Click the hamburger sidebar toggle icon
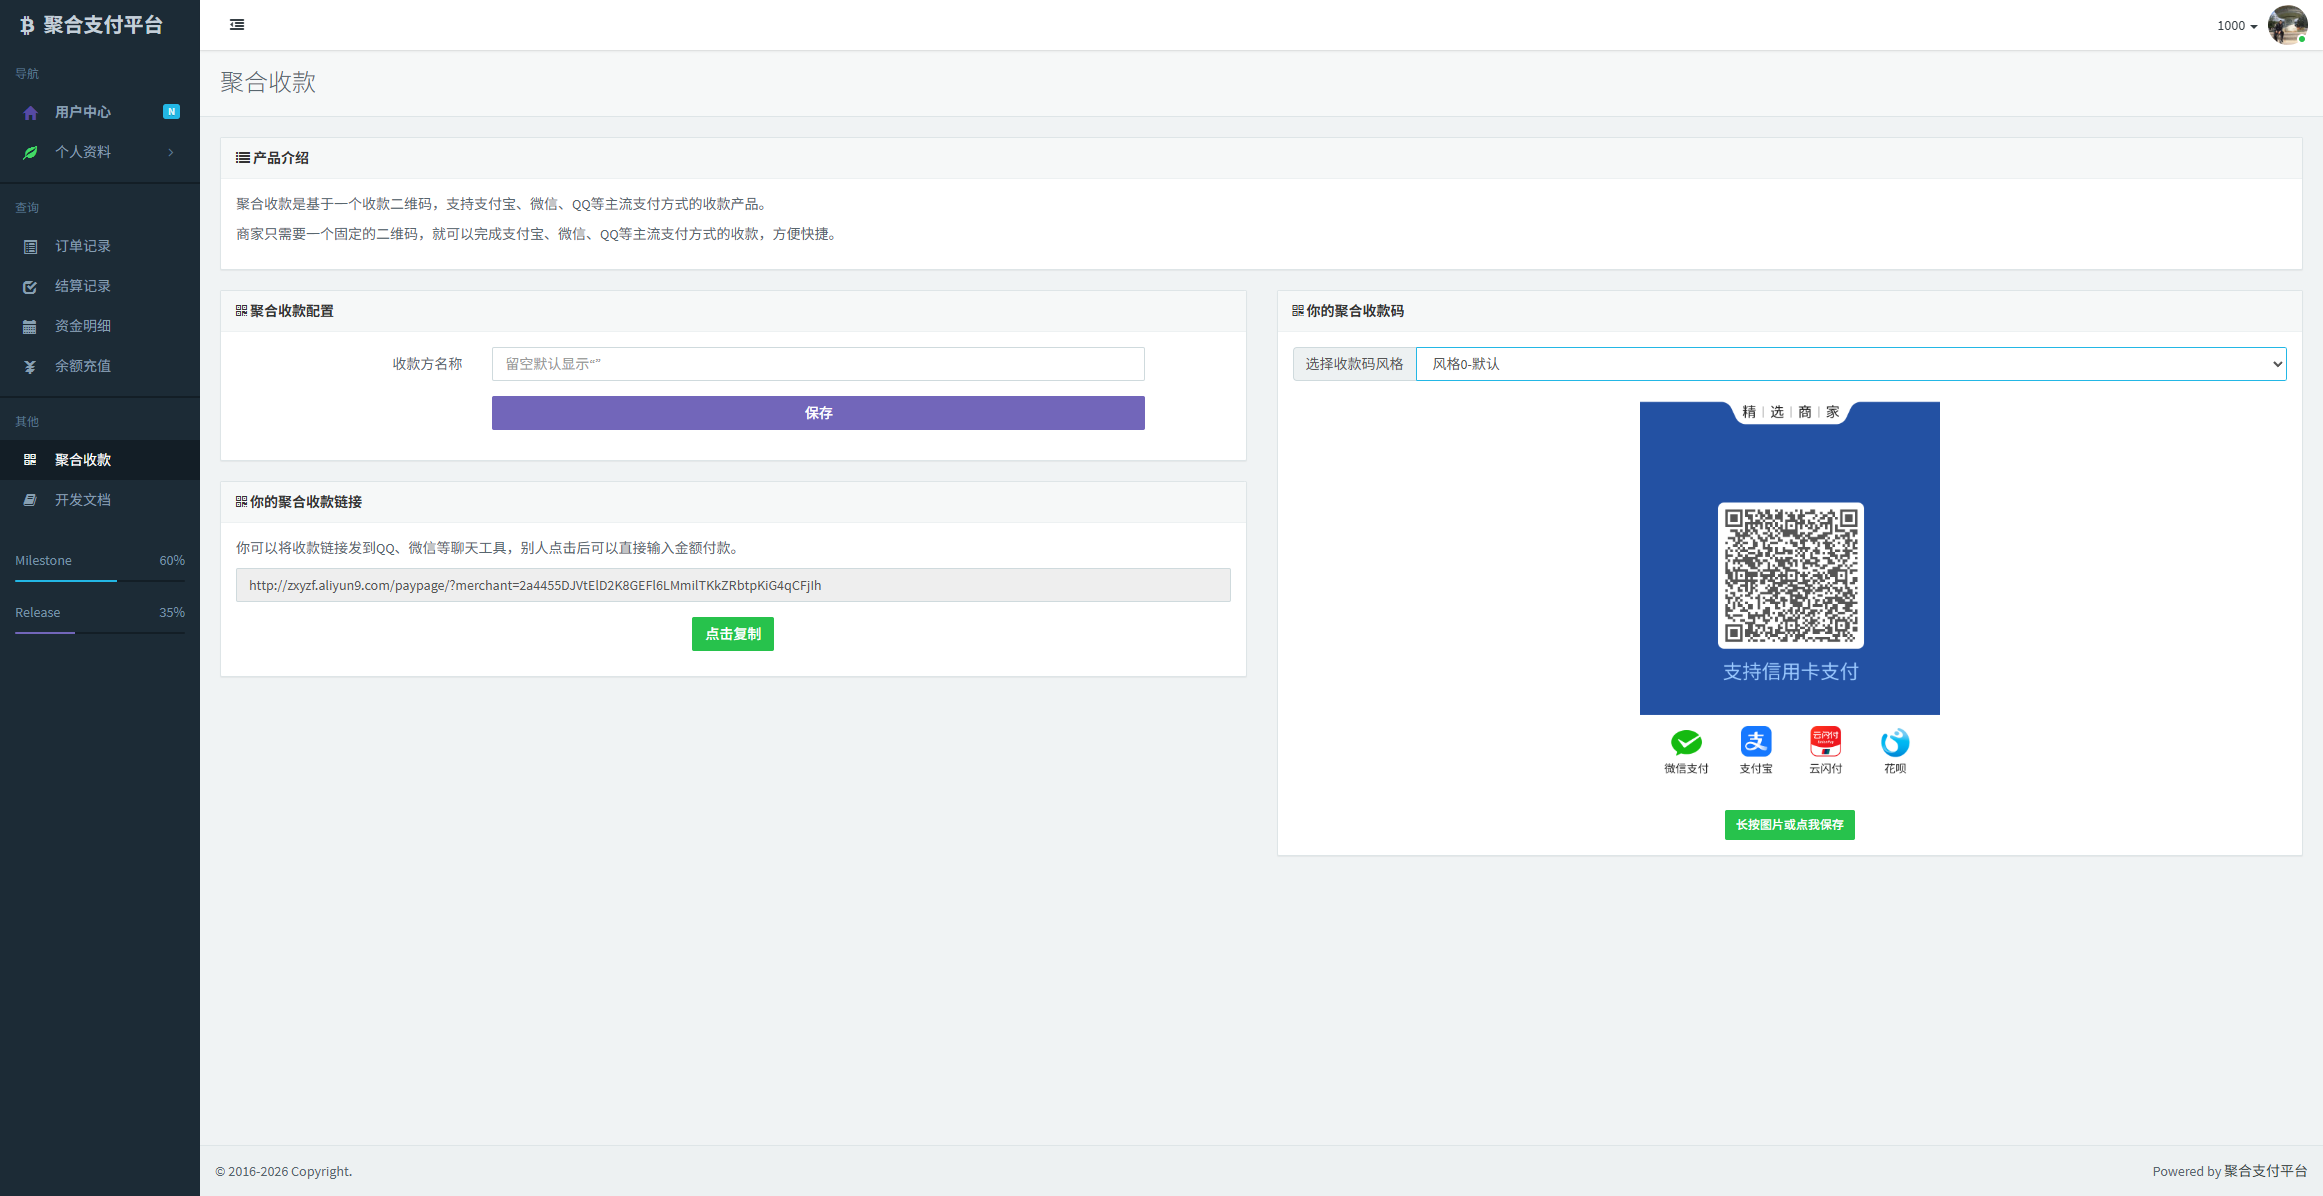This screenshot has height=1196, width=2323. pos(237,25)
